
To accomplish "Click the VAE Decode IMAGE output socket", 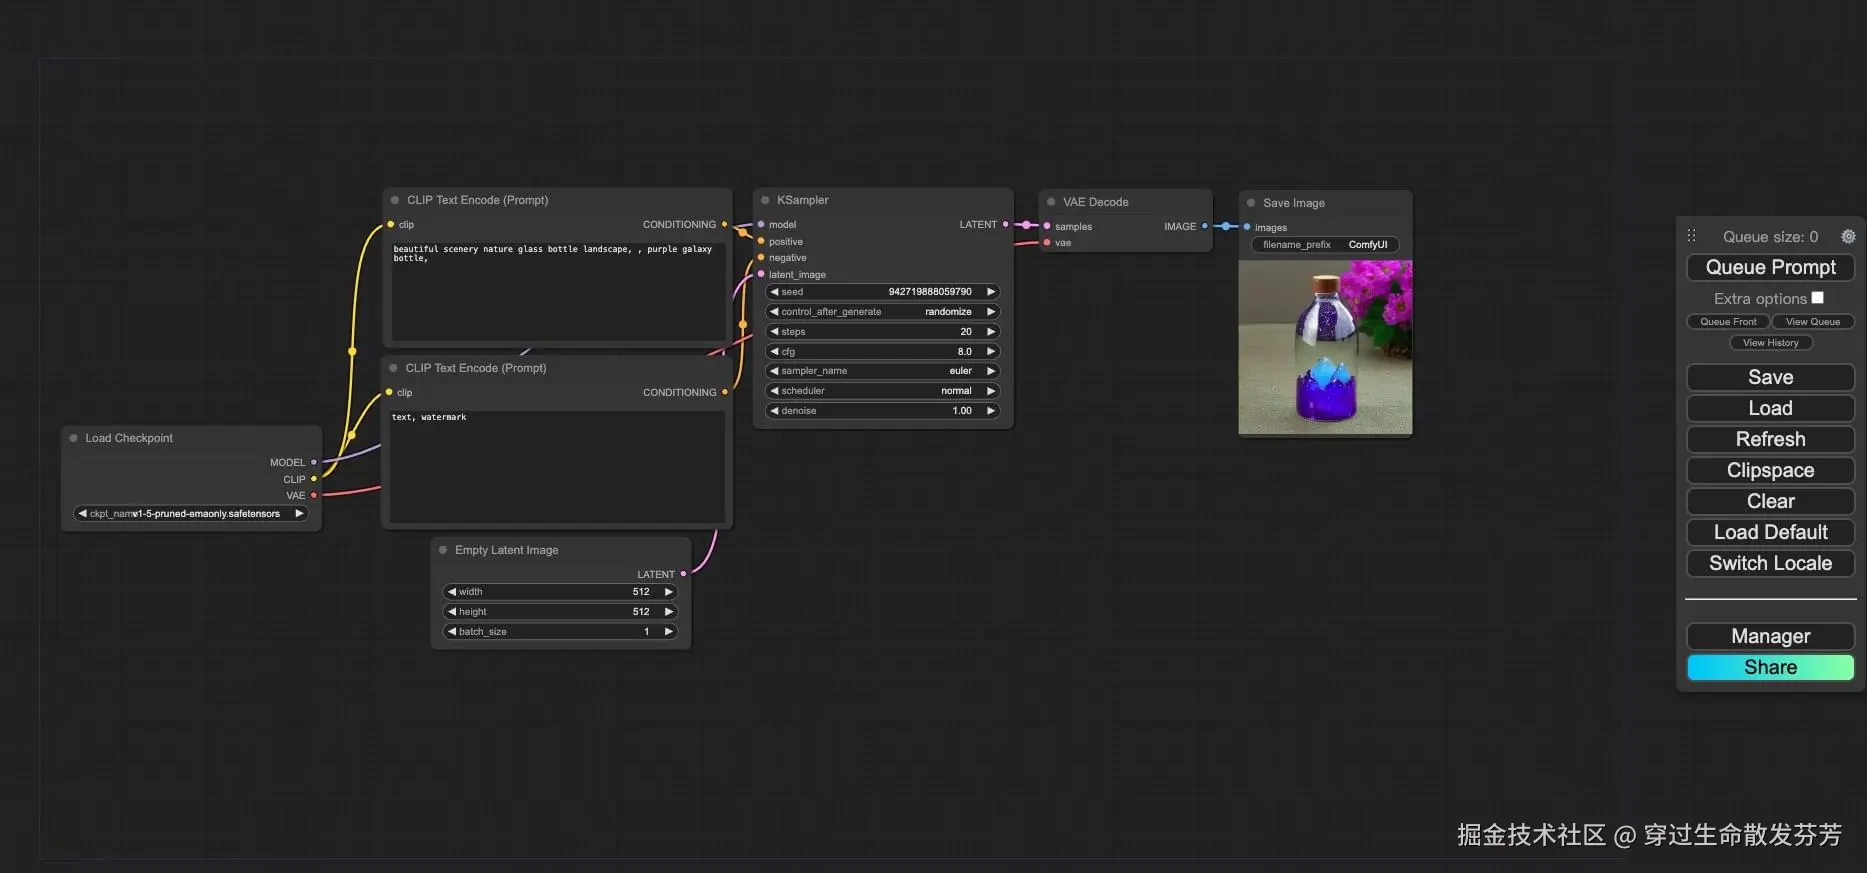I will [1204, 226].
